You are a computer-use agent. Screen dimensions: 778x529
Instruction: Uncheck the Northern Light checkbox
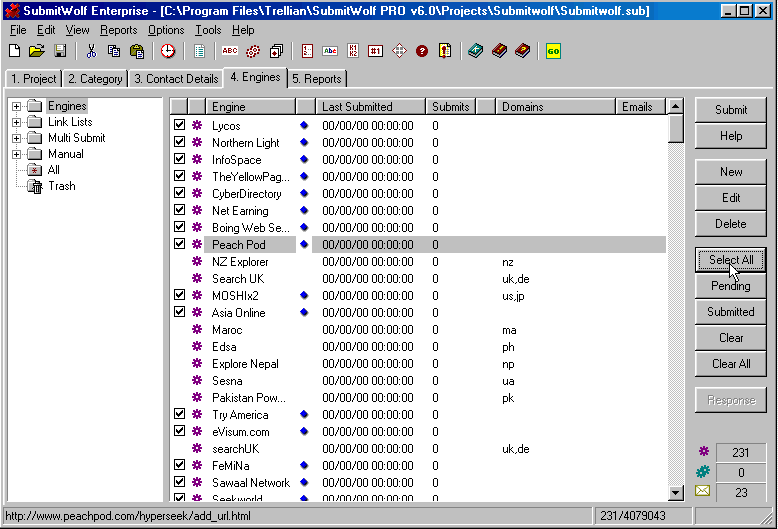click(180, 142)
